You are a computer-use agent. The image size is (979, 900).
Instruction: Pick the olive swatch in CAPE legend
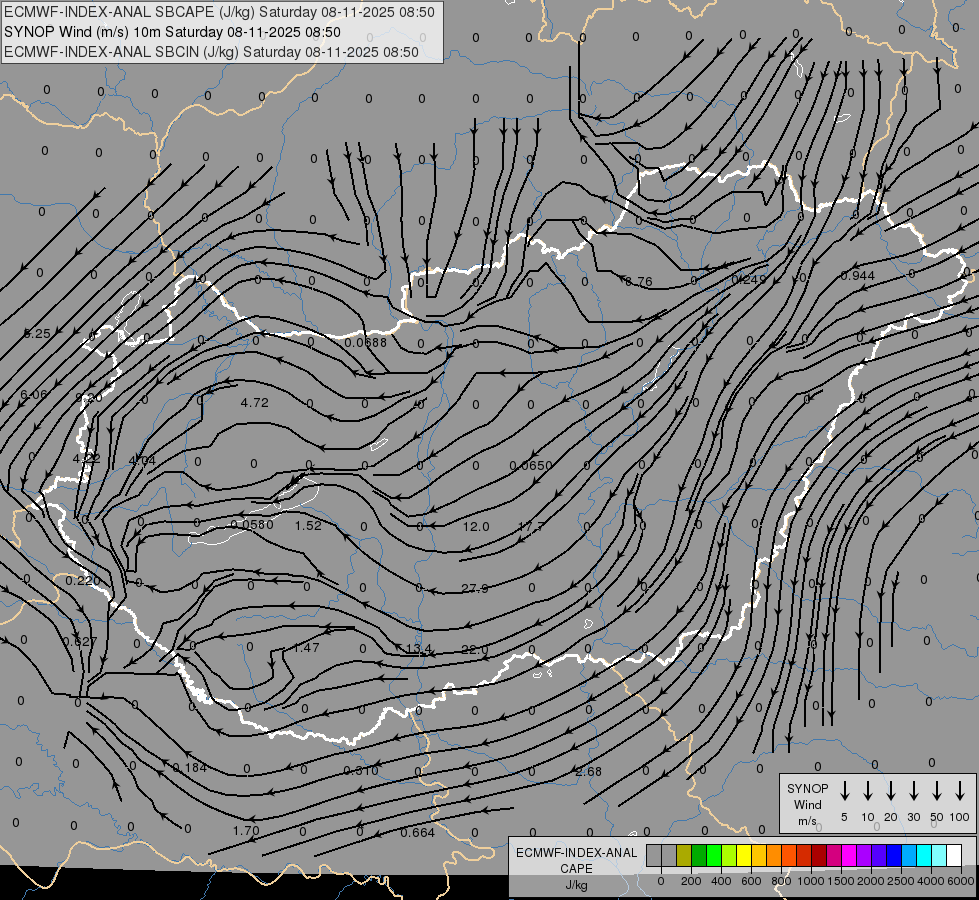coord(684,856)
